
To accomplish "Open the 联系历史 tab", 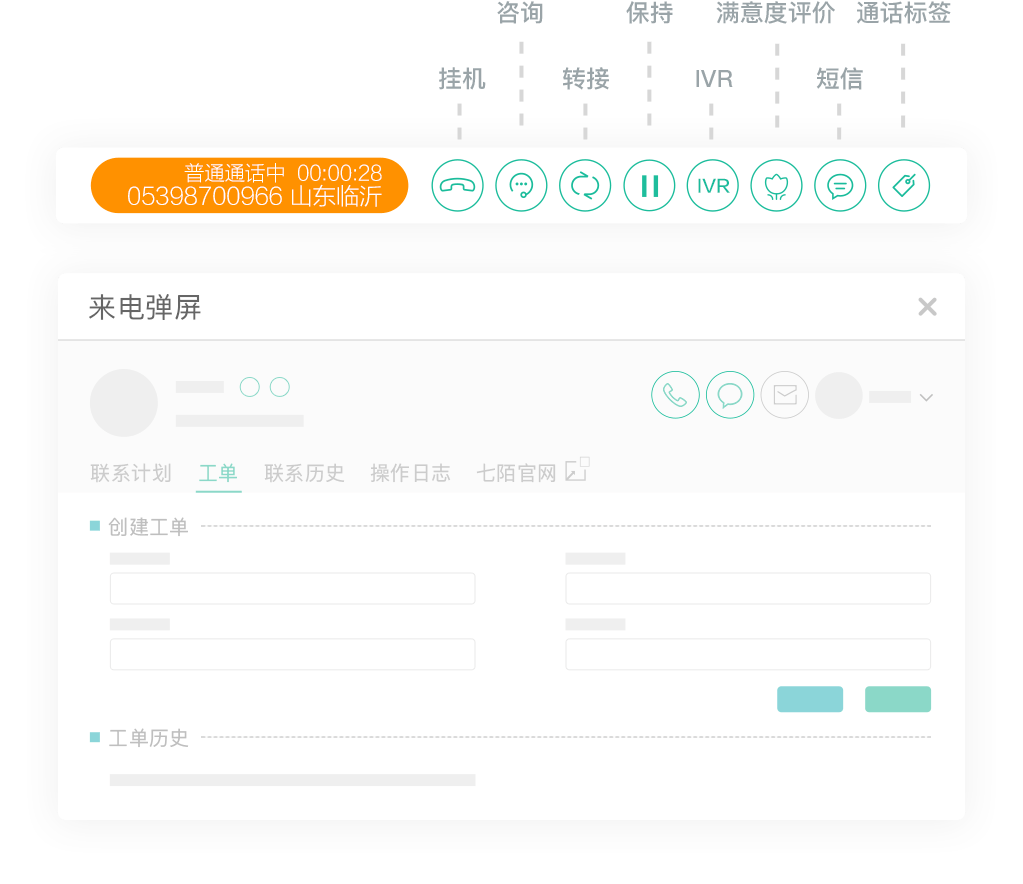I will (x=305, y=473).
